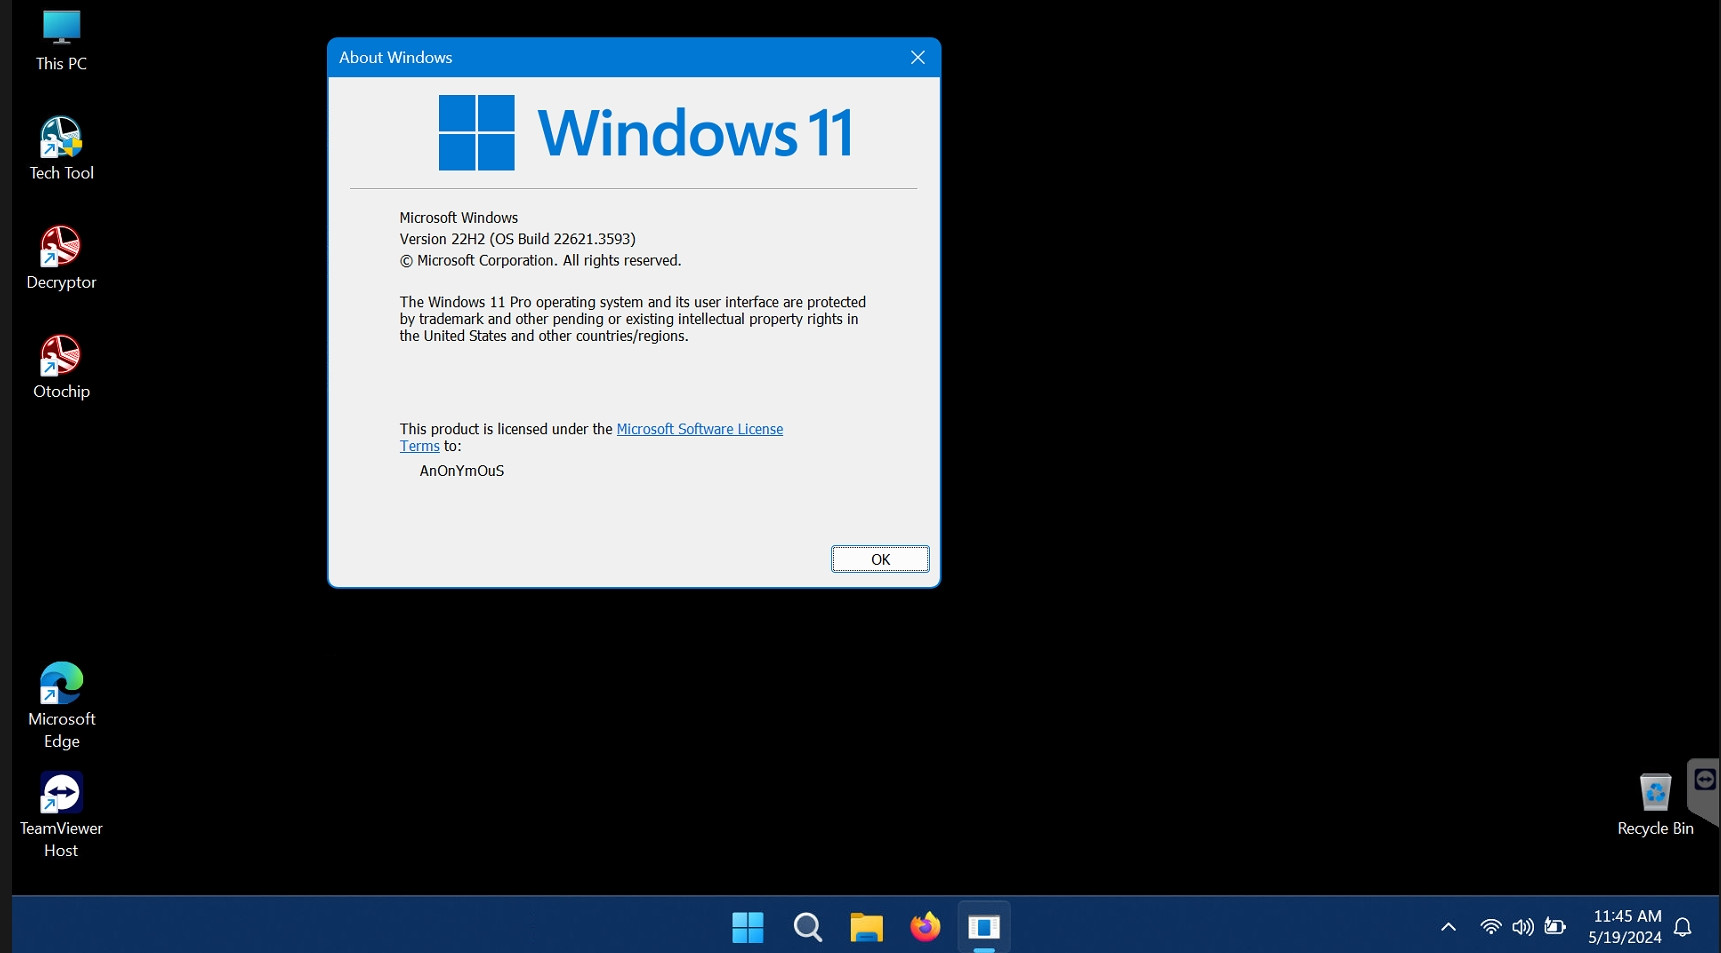This screenshot has width=1721, height=953.
Task: Open the This PC desktop icon
Action: 61,40
